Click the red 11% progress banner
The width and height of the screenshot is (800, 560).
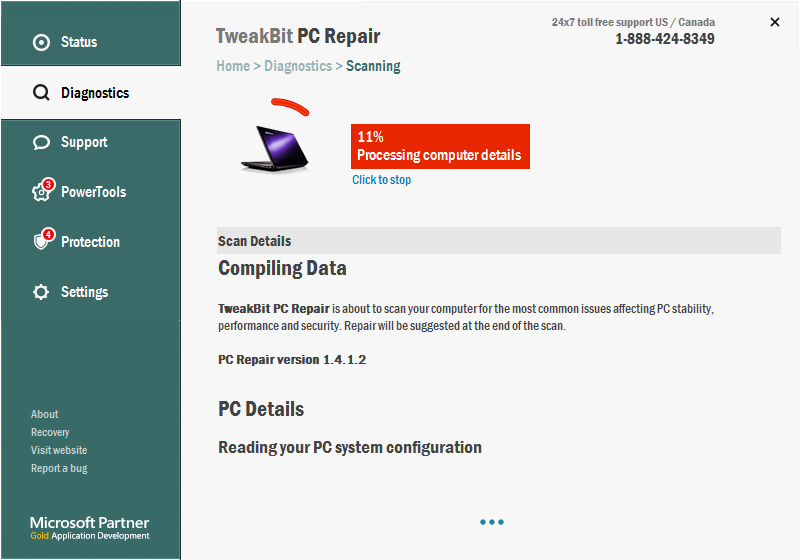tap(440, 146)
